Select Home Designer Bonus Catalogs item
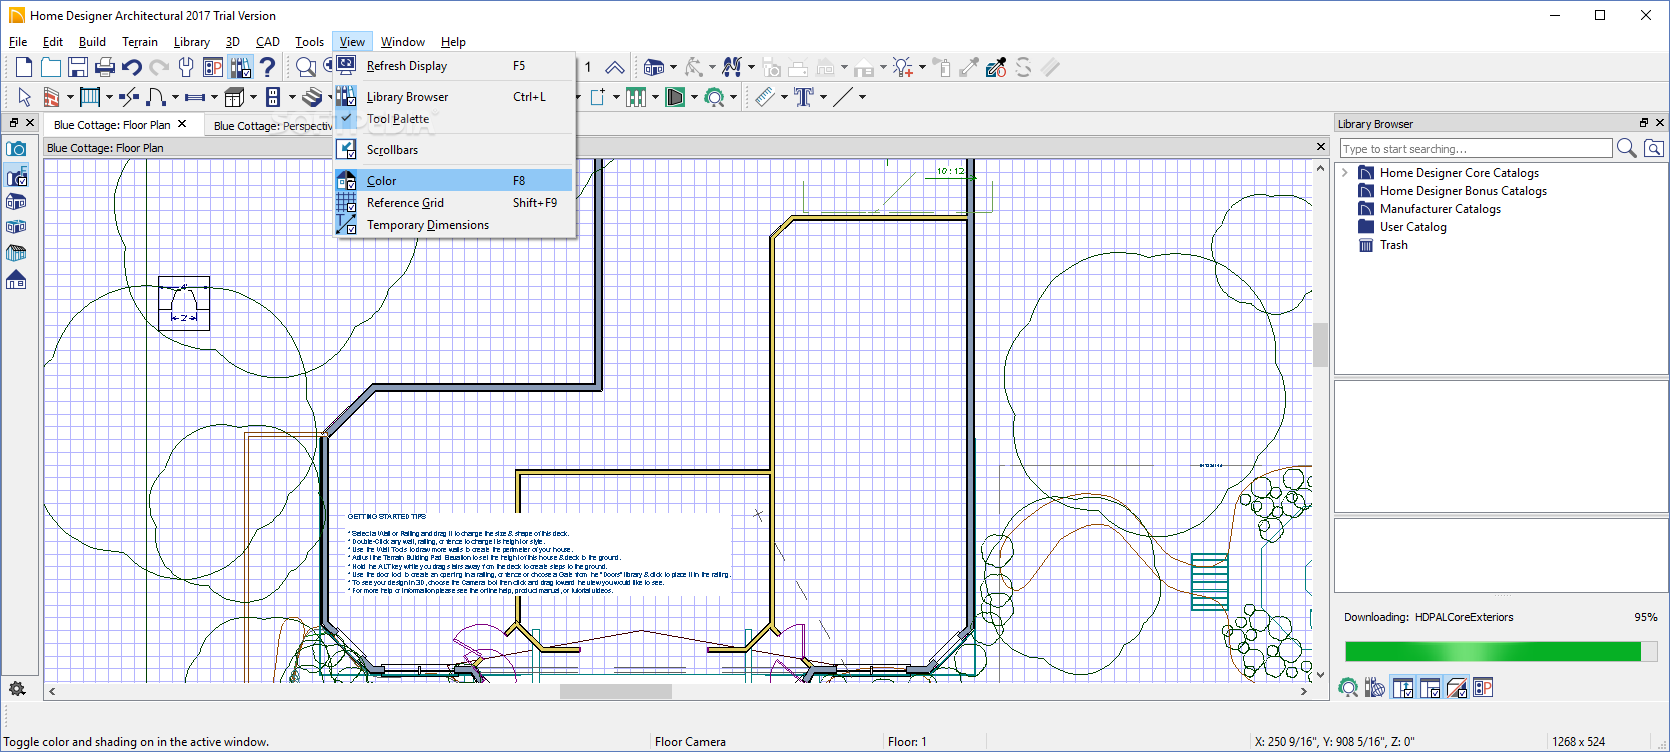The width and height of the screenshot is (1670, 752). click(1463, 191)
